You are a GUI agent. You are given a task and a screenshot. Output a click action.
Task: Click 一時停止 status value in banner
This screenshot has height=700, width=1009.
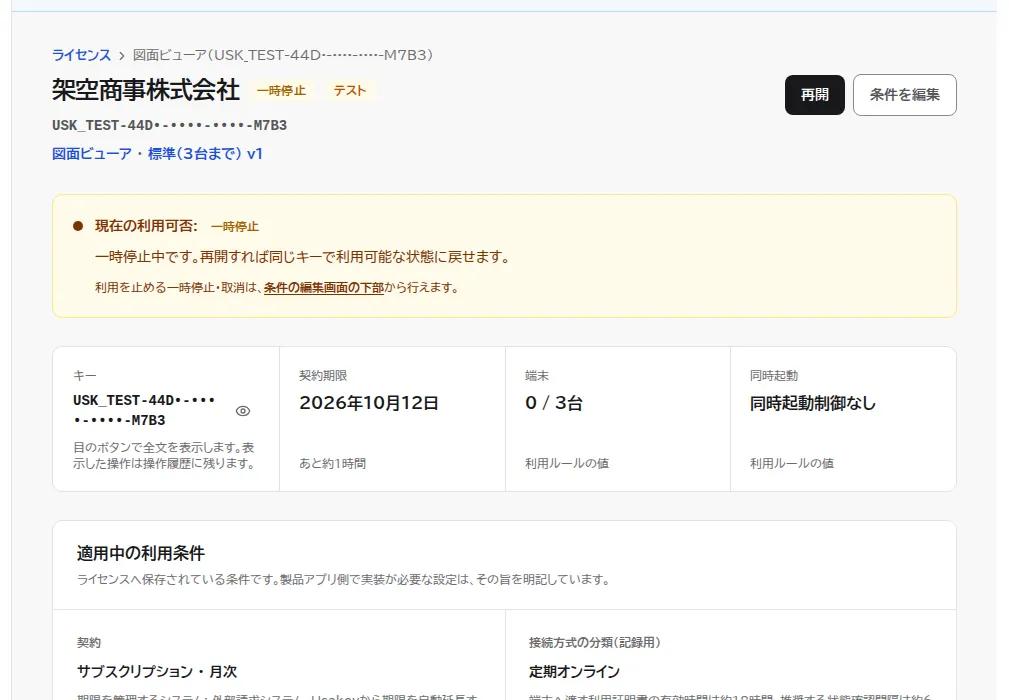click(x=234, y=226)
